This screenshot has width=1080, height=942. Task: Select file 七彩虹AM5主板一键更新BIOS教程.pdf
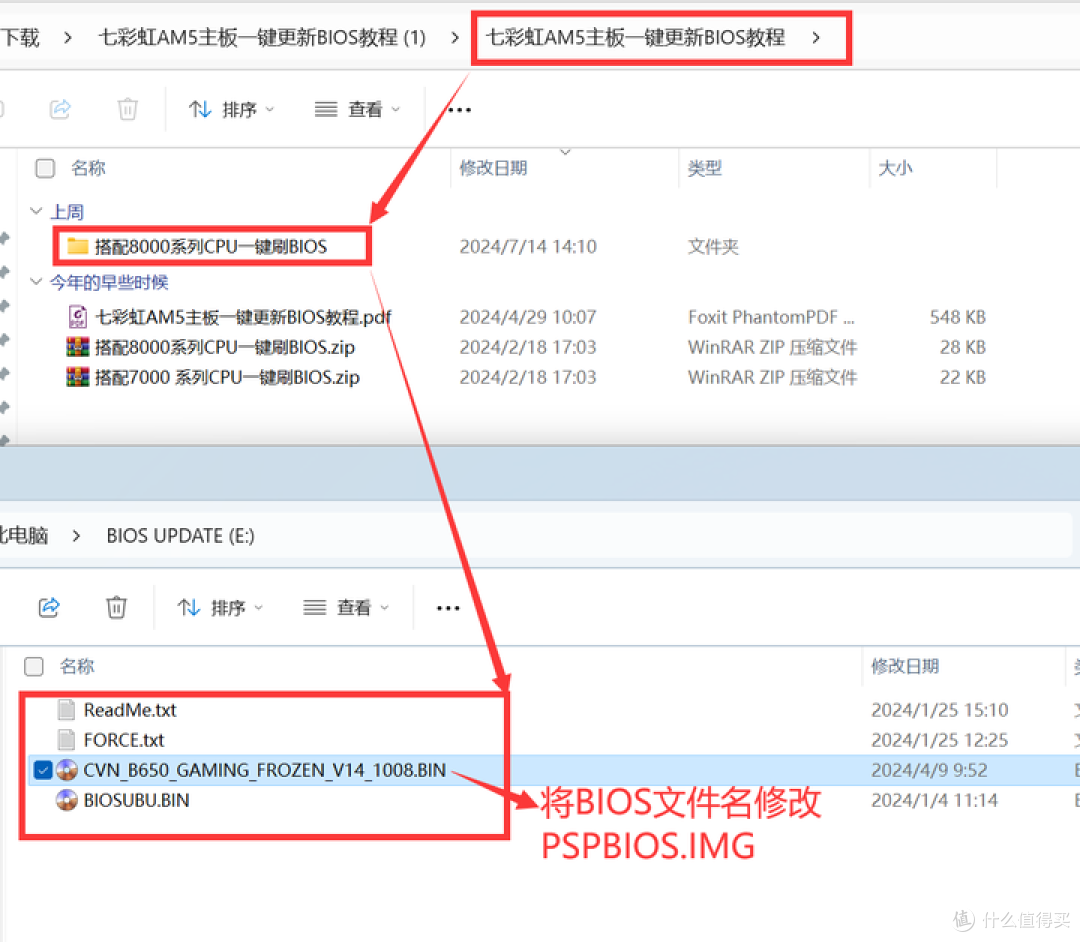coord(243,317)
